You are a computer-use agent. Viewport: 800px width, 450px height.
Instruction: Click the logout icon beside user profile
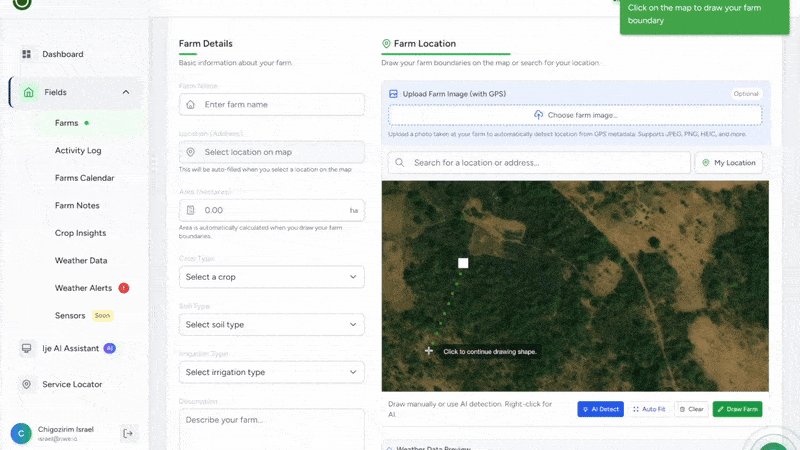pos(128,433)
